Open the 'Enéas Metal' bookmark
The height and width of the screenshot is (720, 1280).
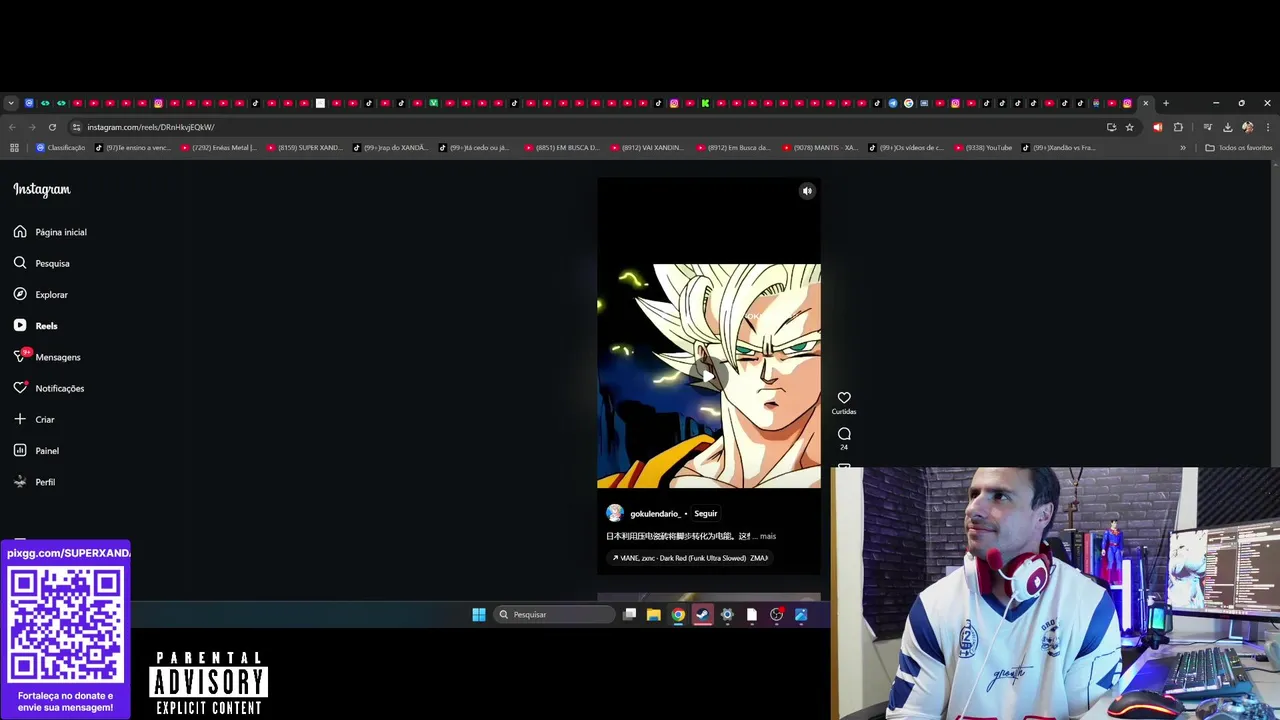219,148
